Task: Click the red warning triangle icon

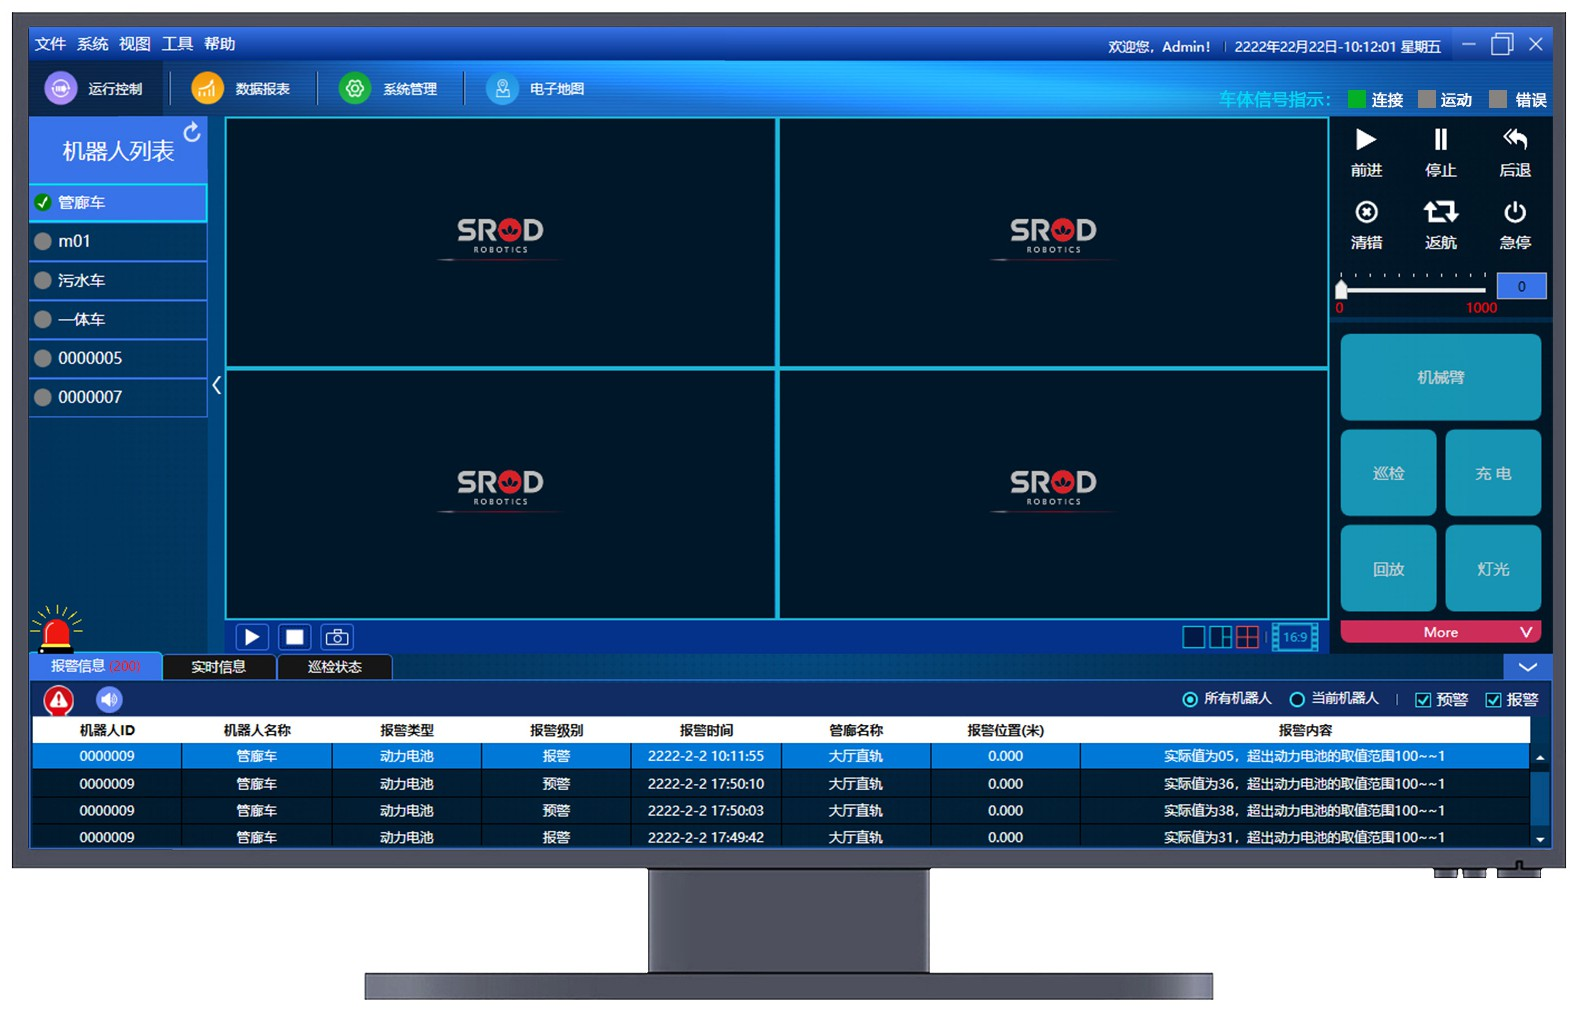Action: pyautogui.click(x=59, y=700)
